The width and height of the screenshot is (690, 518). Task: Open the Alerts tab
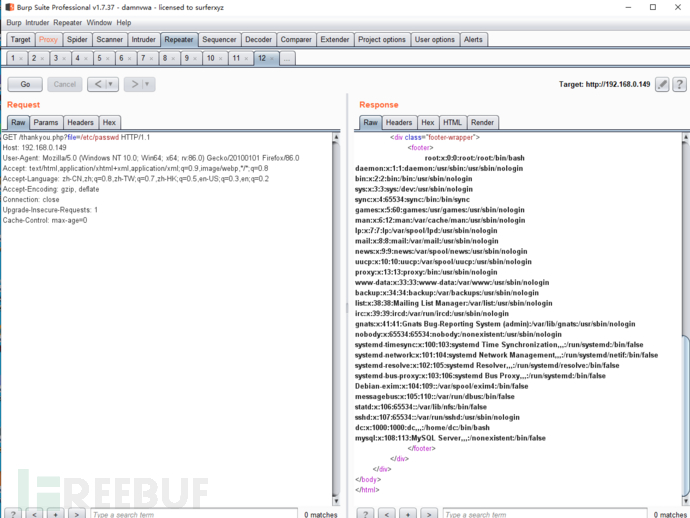click(x=473, y=40)
